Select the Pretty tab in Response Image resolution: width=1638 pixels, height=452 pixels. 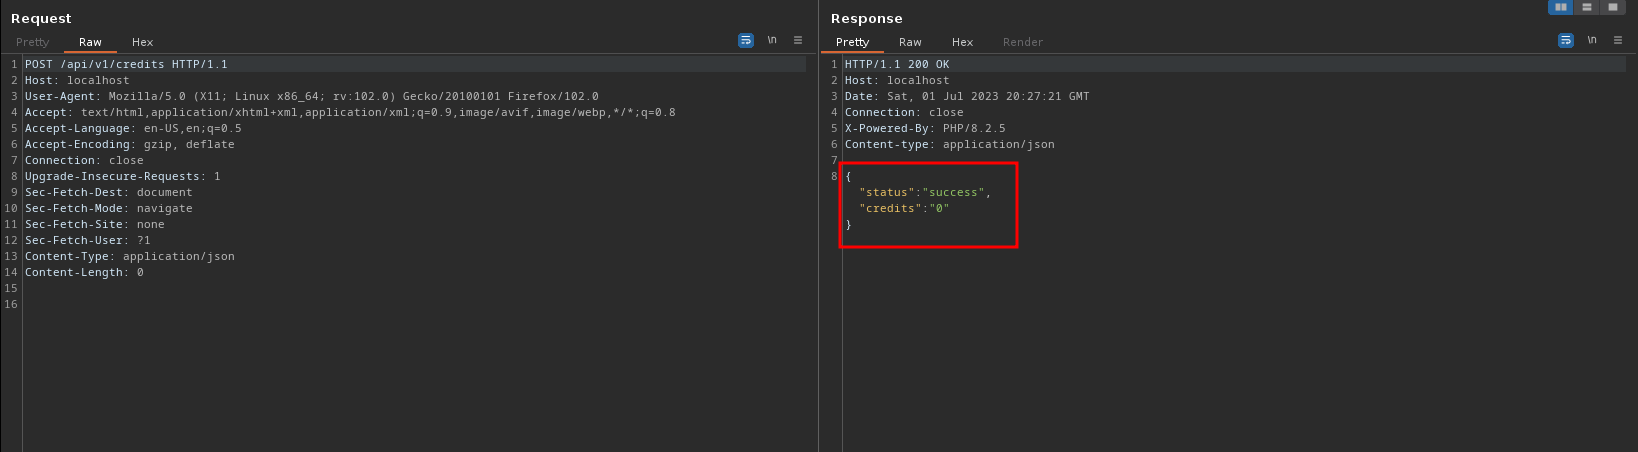tap(852, 42)
